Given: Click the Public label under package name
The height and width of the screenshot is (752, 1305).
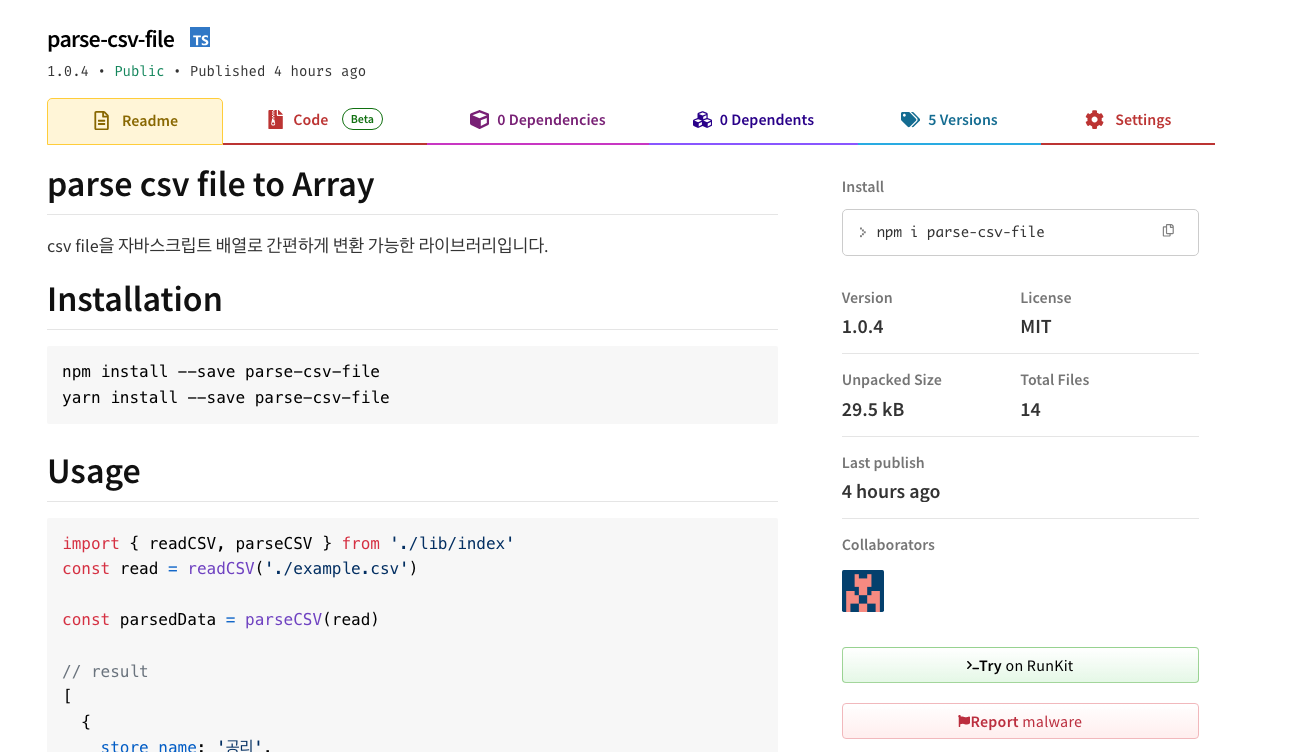Looking at the screenshot, I should (139, 71).
